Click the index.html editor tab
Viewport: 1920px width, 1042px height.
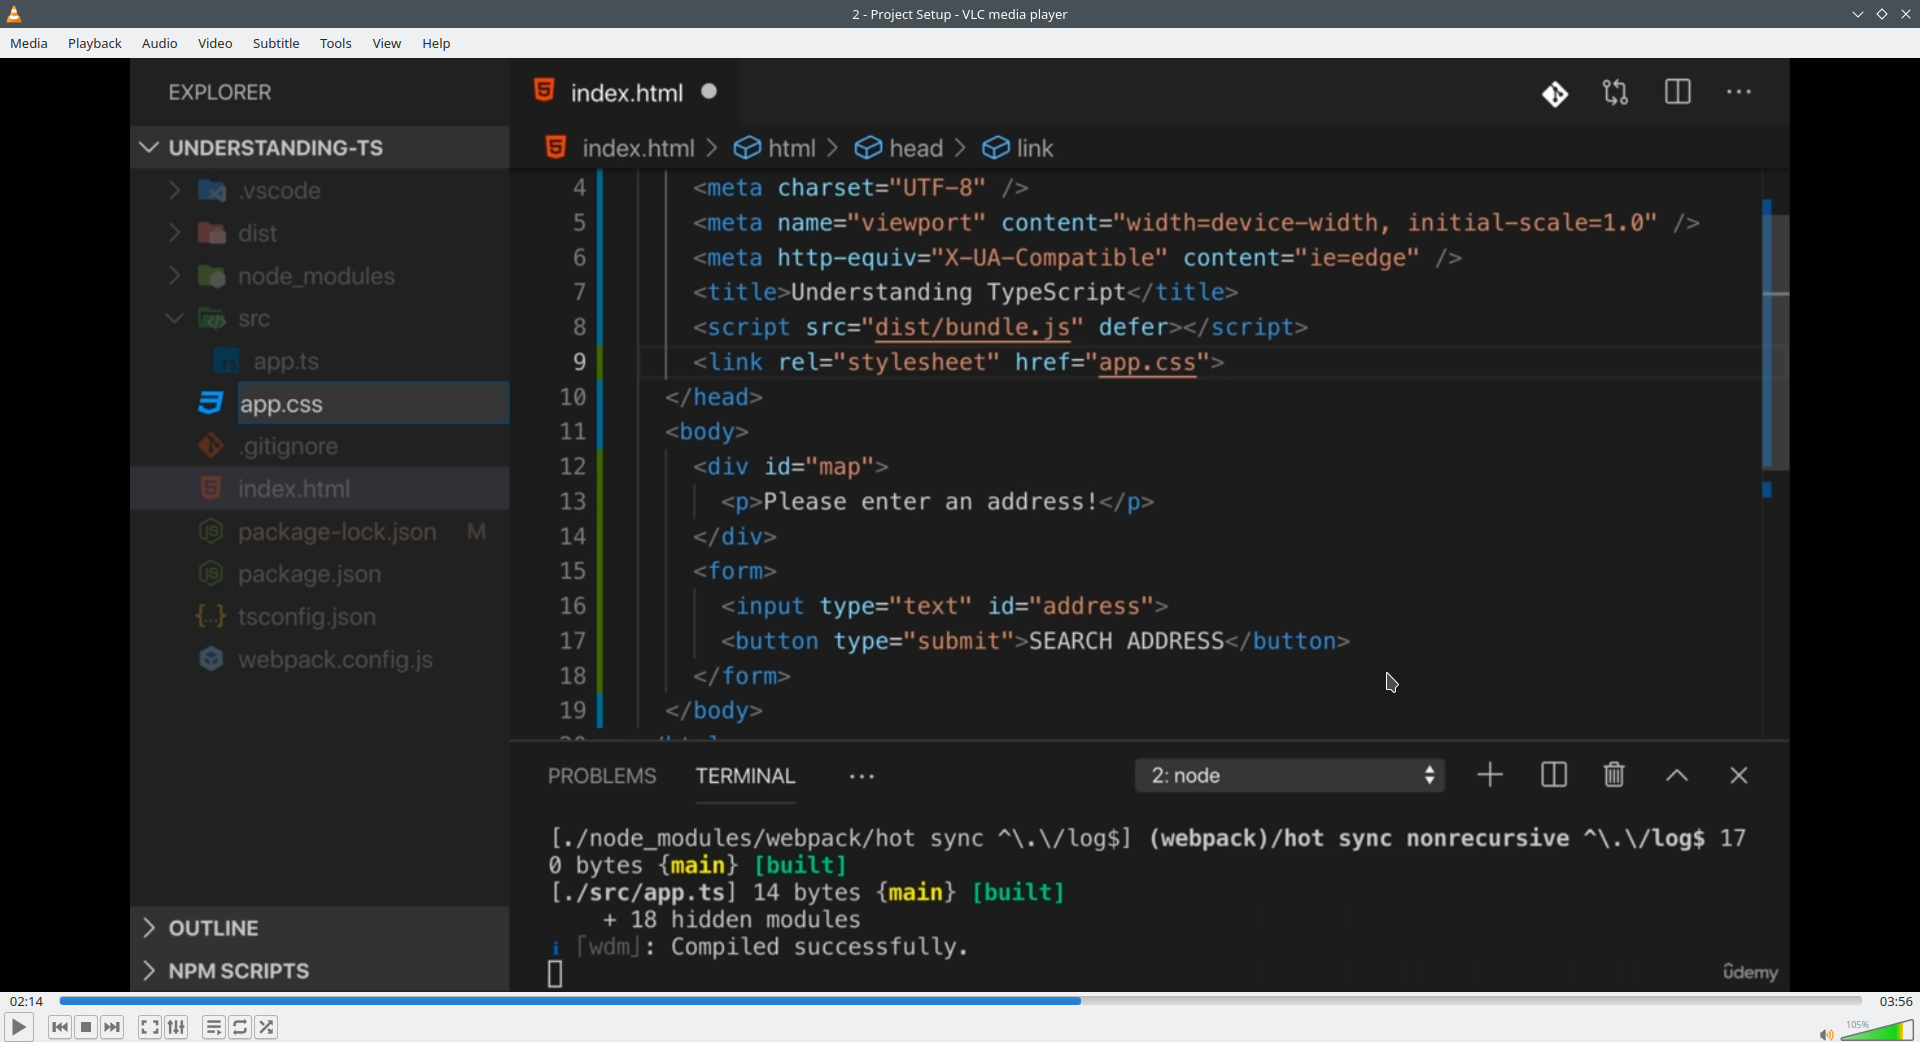pyautogui.click(x=625, y=92)
